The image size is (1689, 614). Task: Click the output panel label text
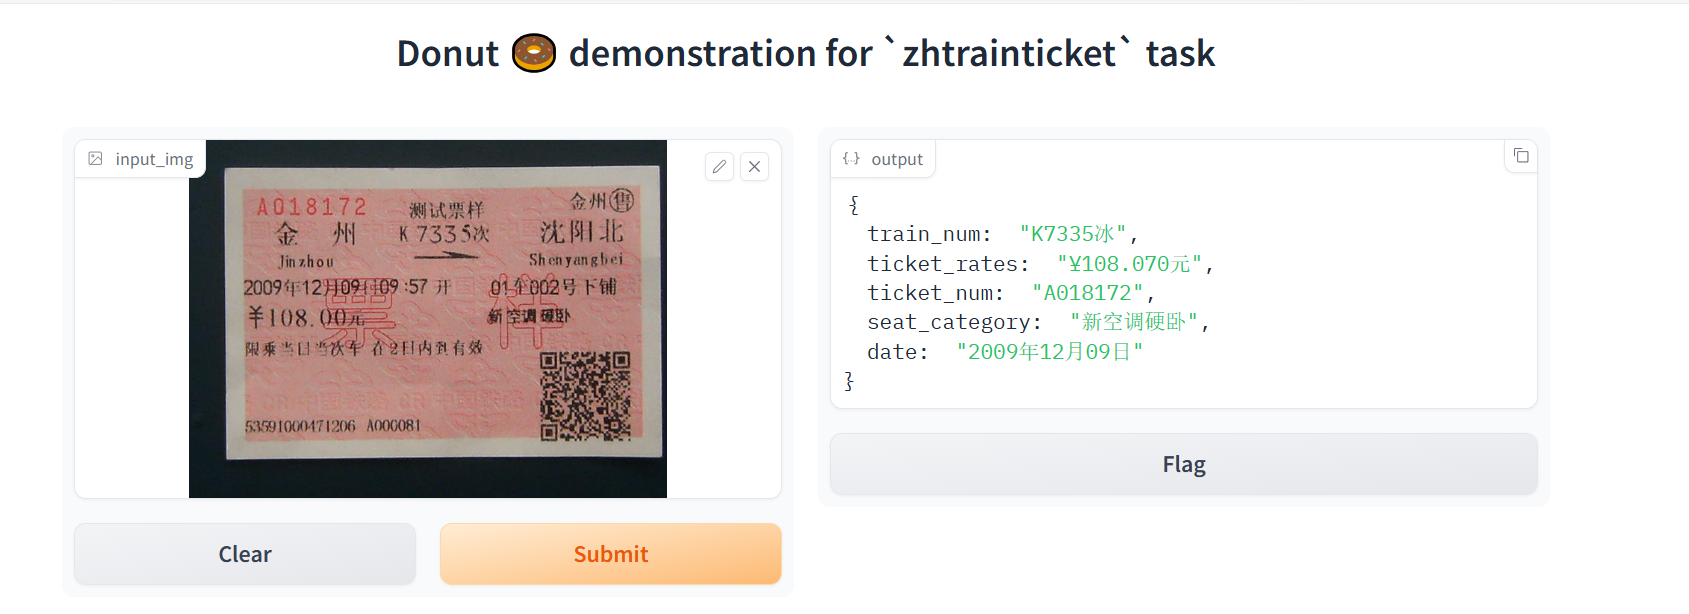[897, 159]
